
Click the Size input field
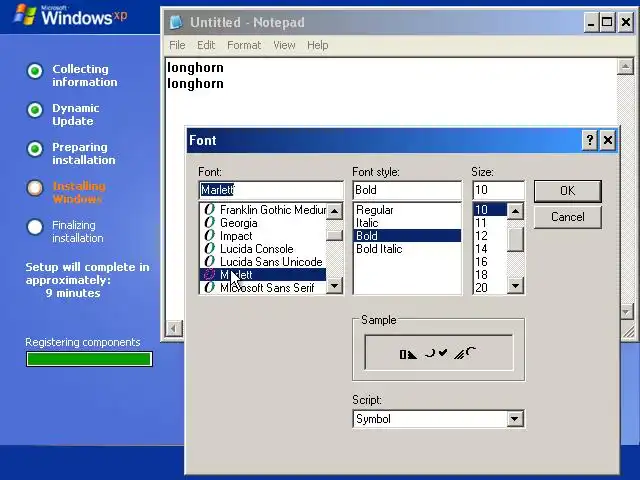(x=498, y=190)
